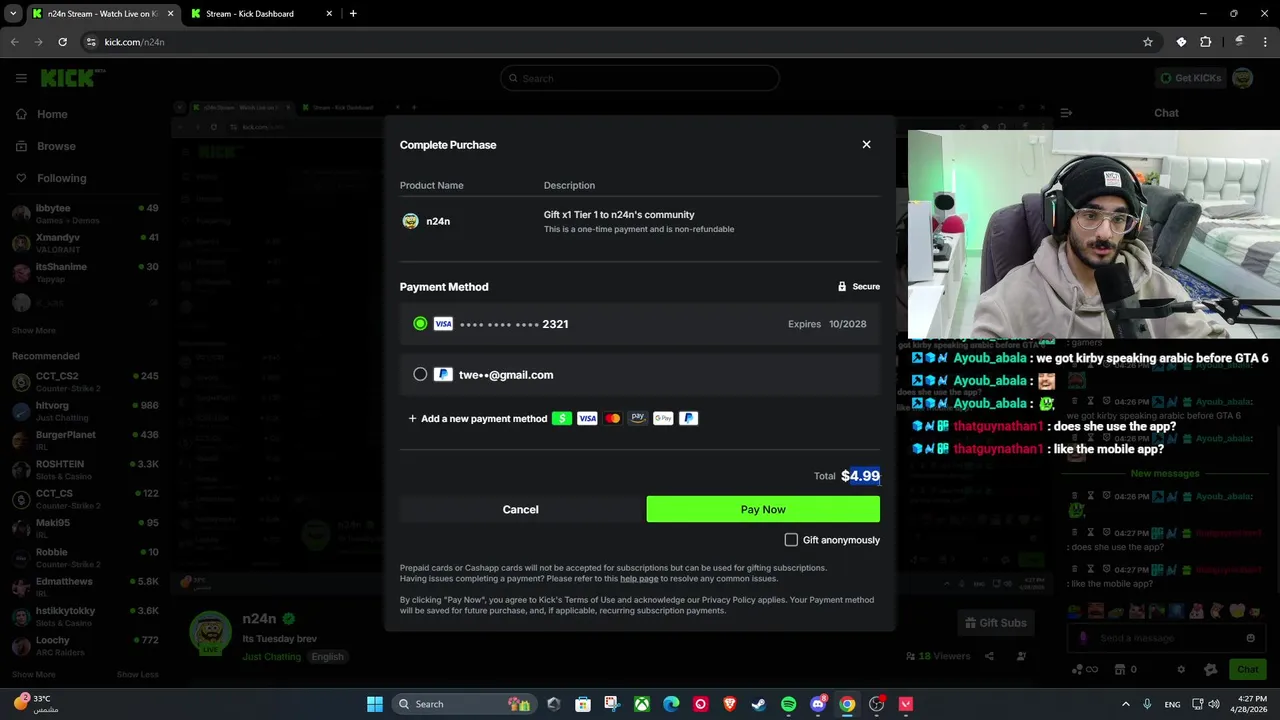The image size is (1280, 720).
Task: Click the Visa logo beside the card number
Action: (443, 324)
